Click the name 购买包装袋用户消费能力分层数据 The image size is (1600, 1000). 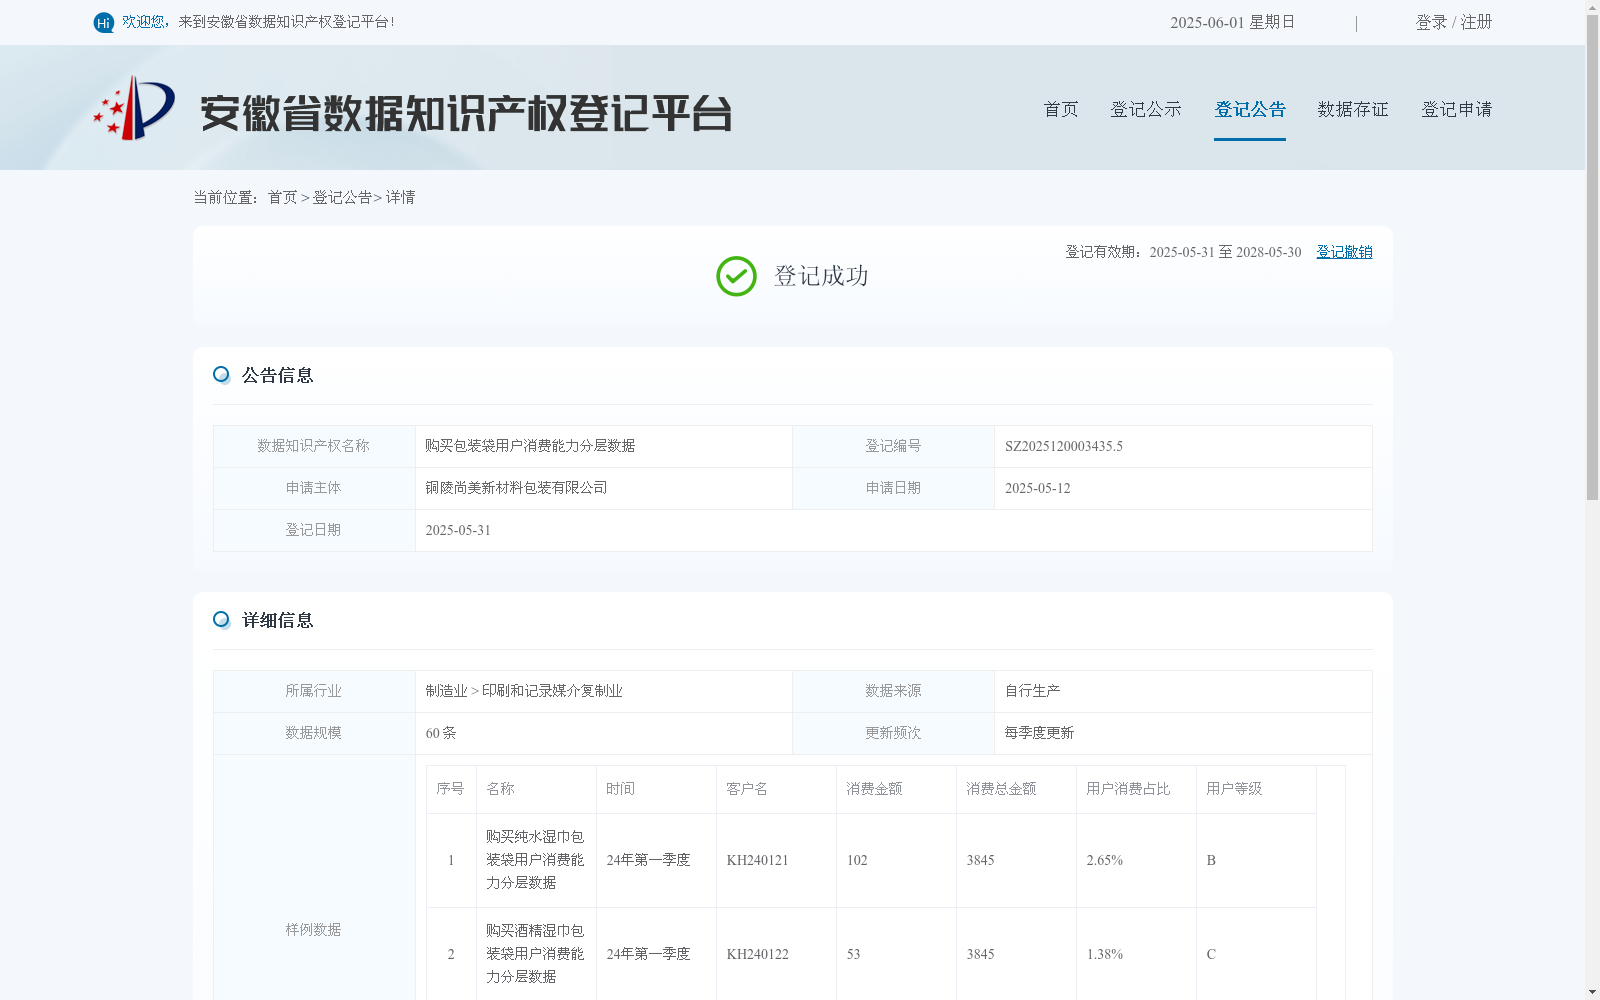click(530, 446)
